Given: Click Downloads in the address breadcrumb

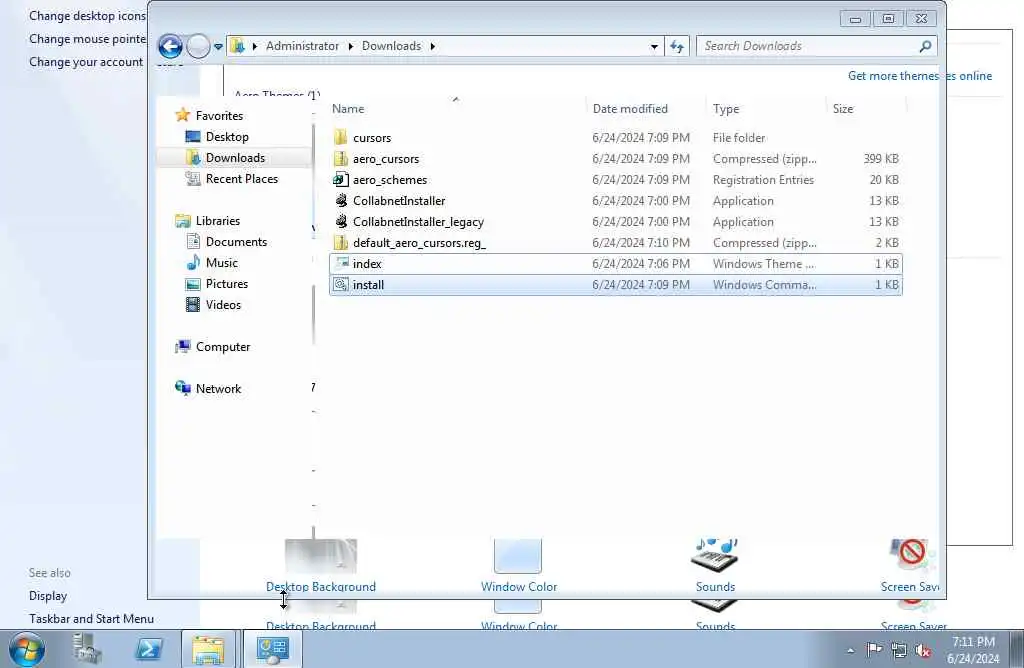Looking at the screenshot, I should (391, 46).
